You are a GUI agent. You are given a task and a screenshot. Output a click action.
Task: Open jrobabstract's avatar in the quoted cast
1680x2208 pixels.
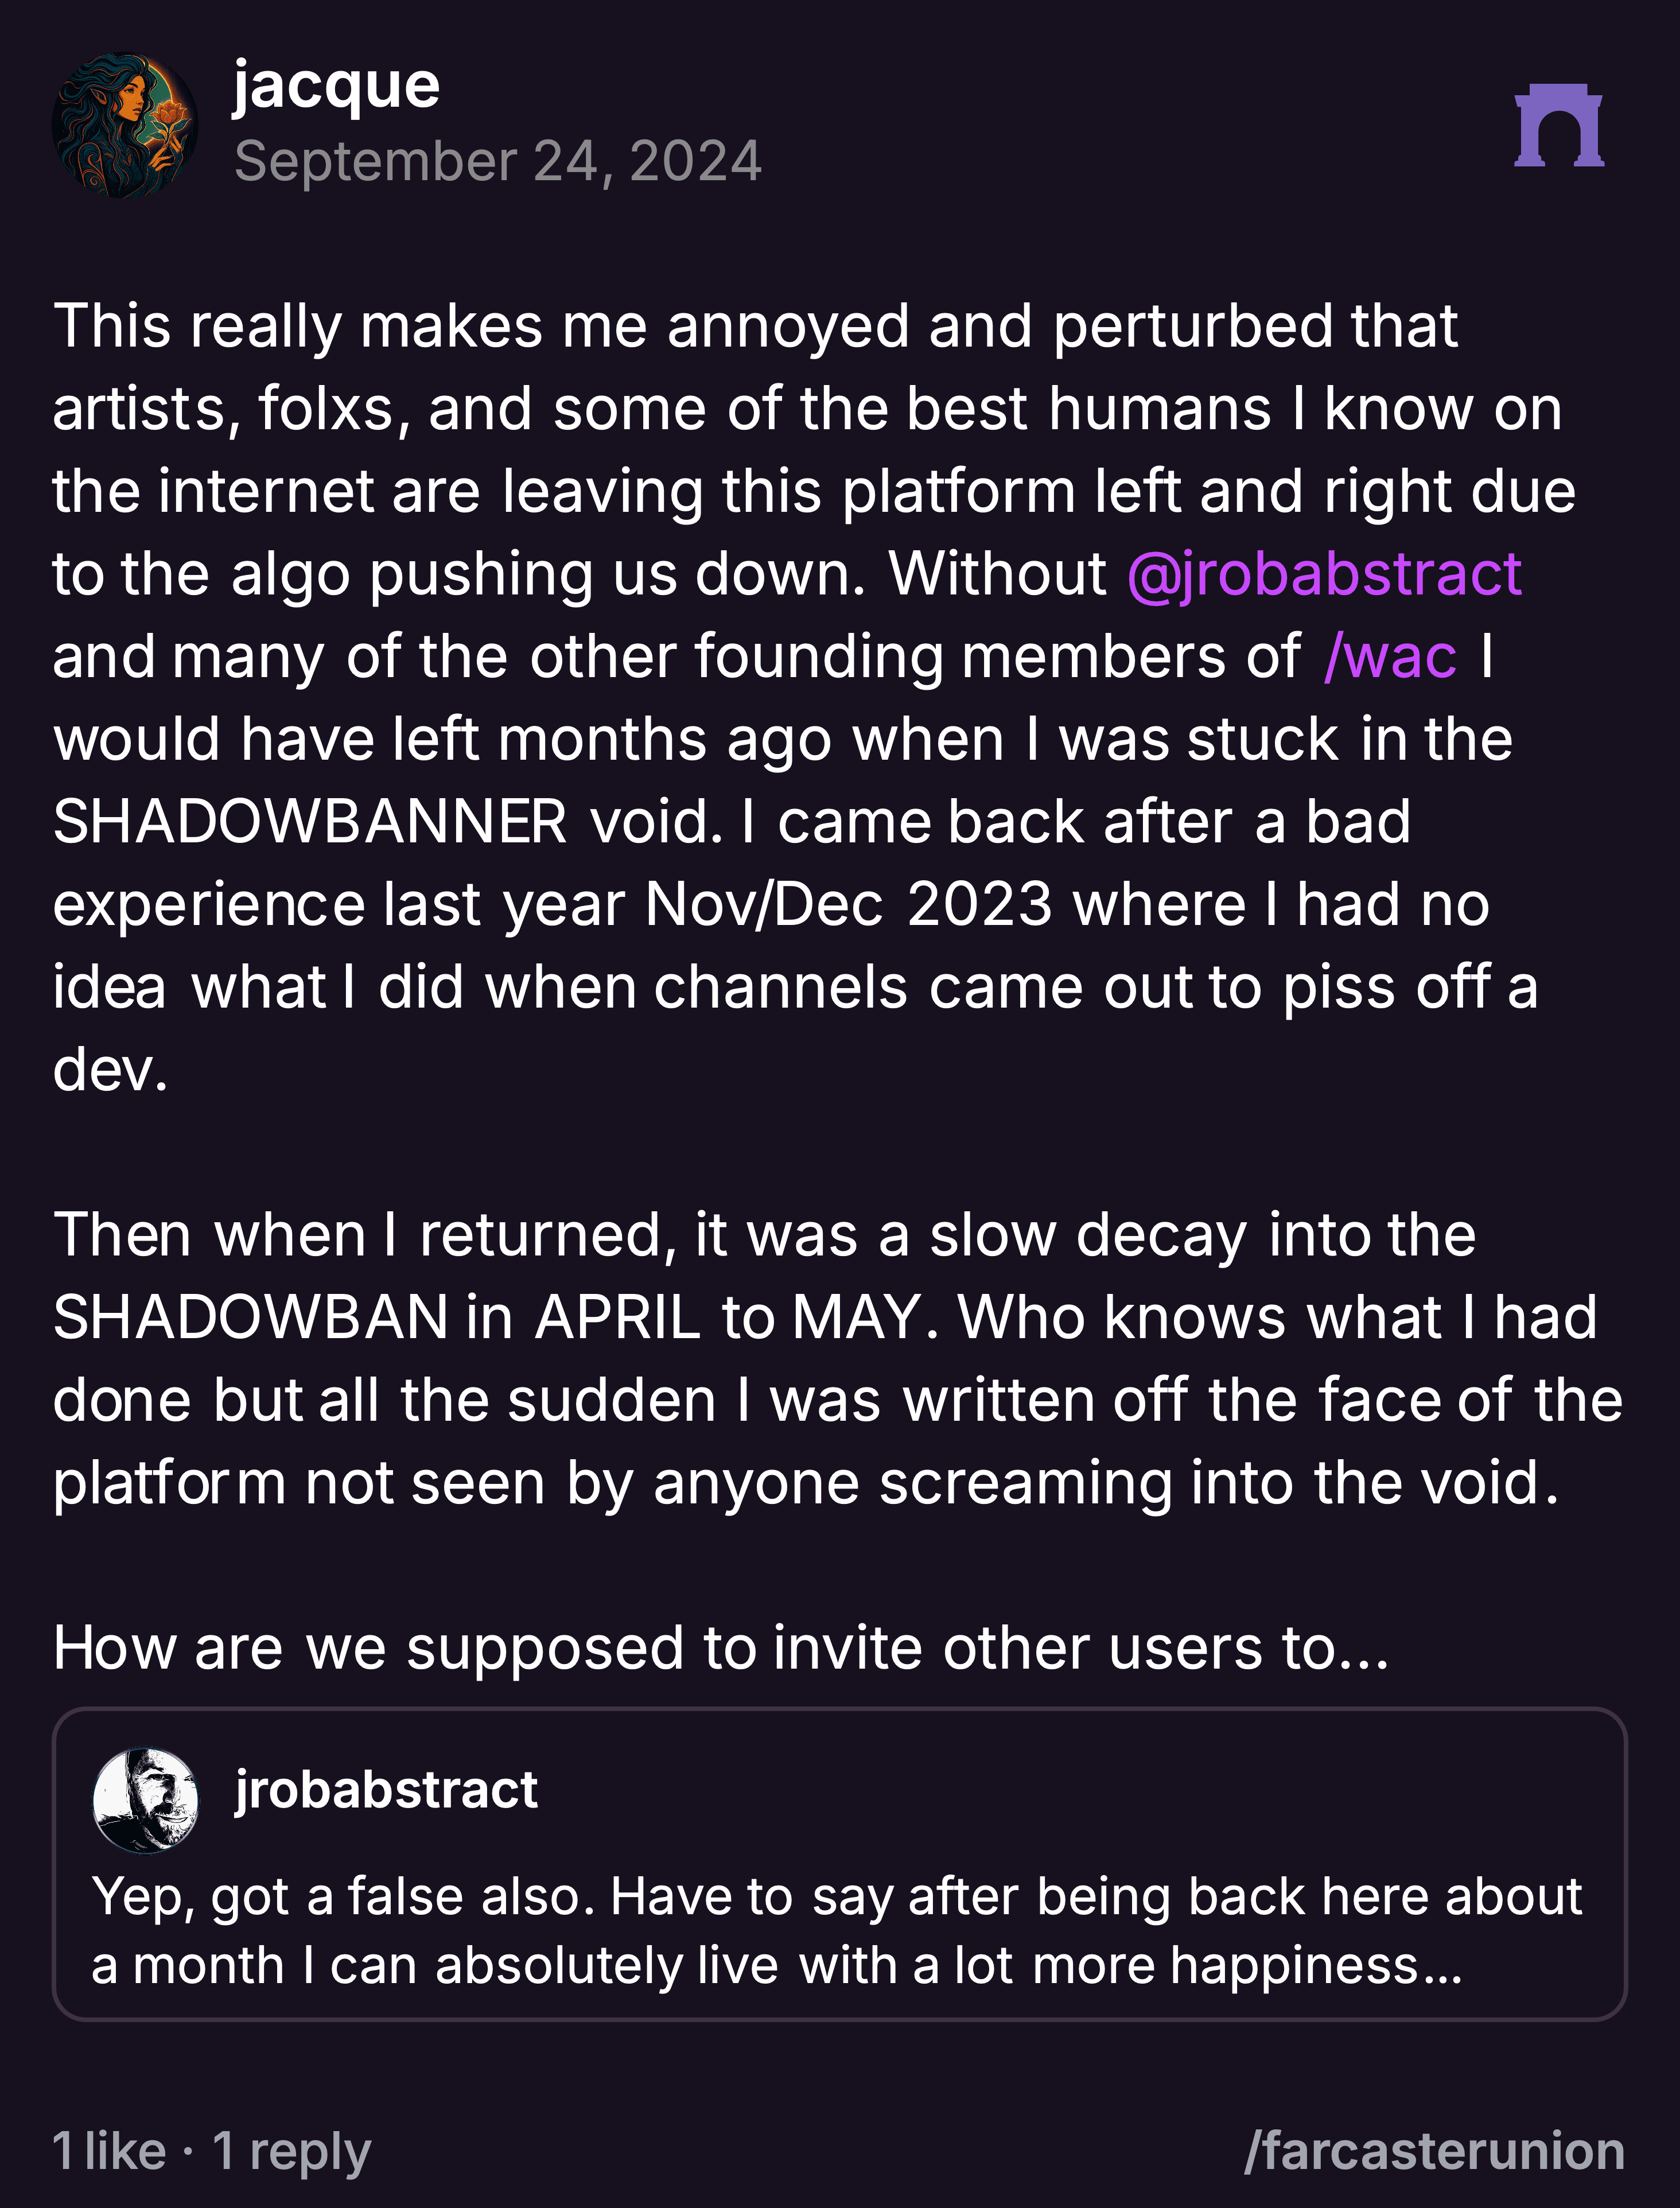pos(145,1800)
